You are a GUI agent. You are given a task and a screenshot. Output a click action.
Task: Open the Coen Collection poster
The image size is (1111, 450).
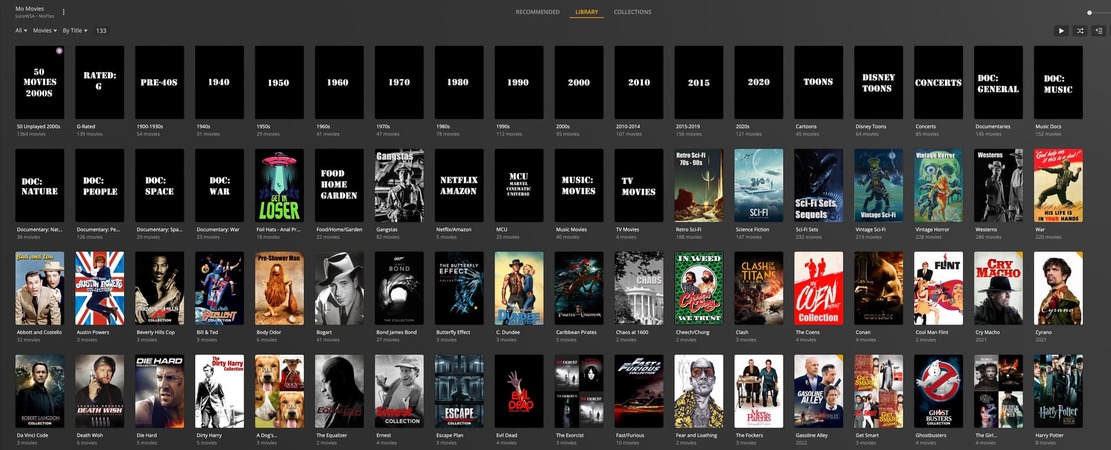[x=818, y=288]
